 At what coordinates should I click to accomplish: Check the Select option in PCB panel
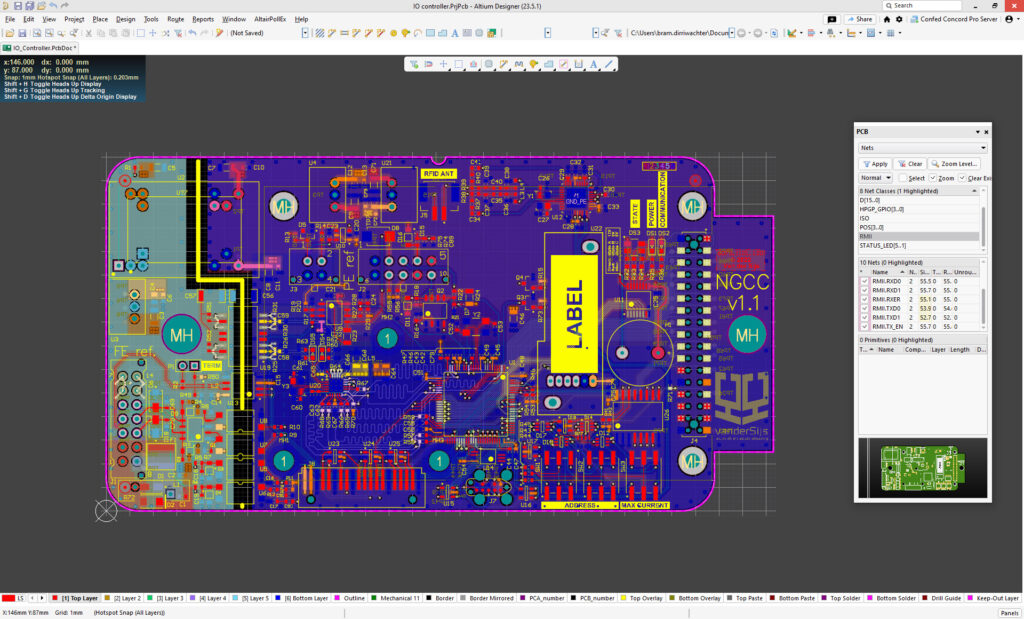pyautogui.click(x=903, y=177)
